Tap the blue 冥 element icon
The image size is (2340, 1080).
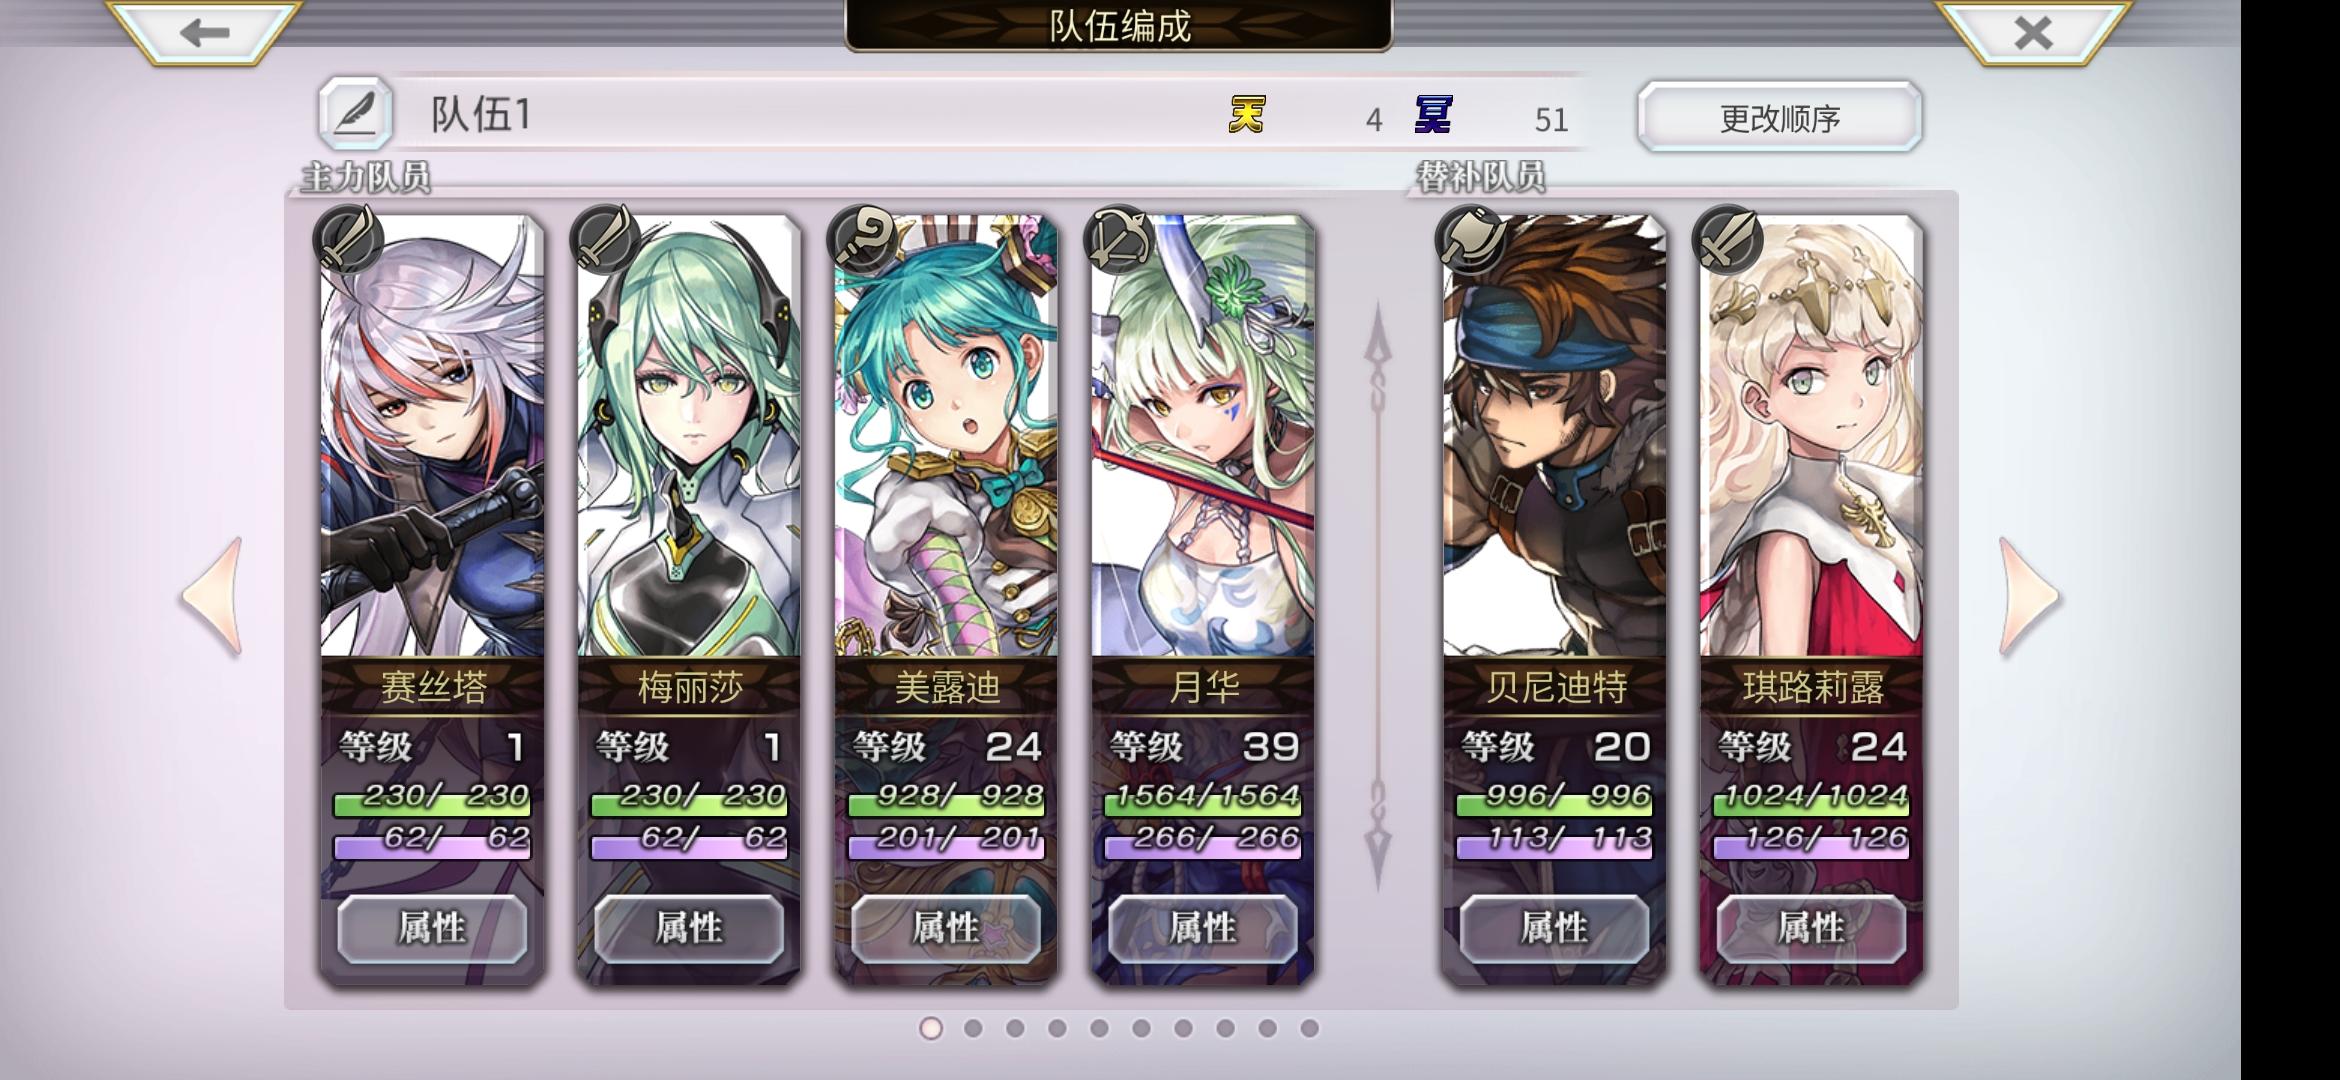(x=1433, y=115)
